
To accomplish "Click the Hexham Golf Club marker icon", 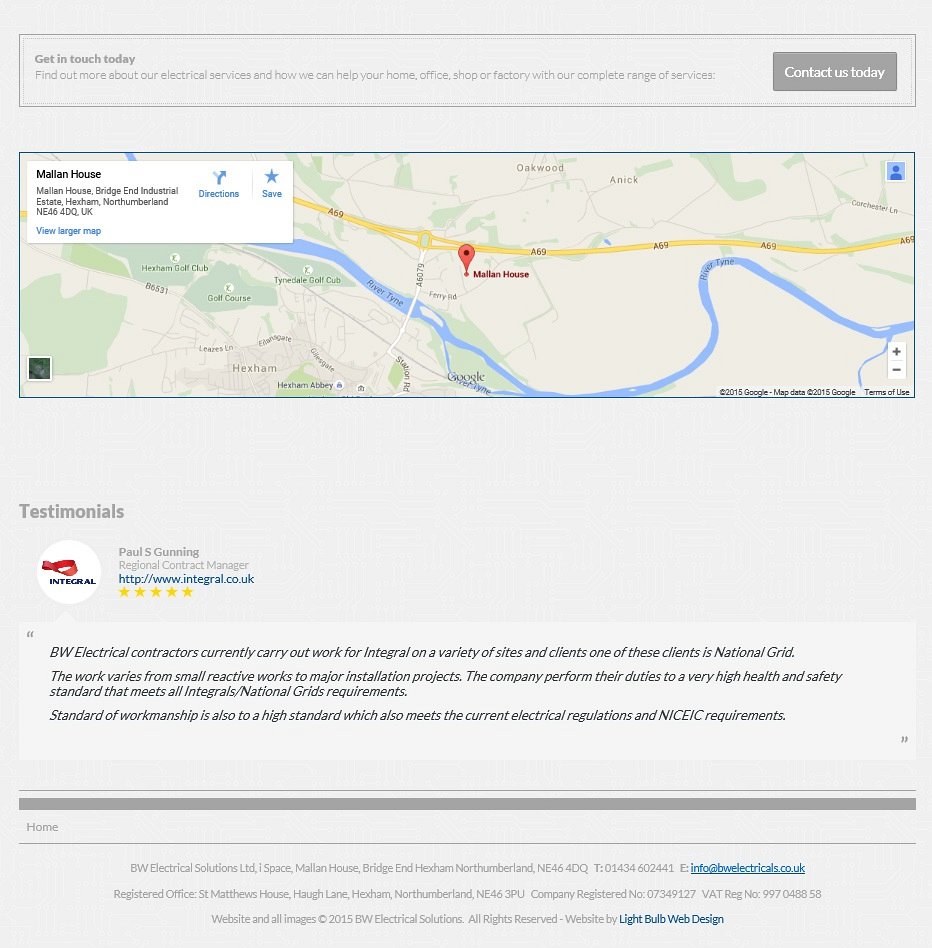I will (175, 258).
